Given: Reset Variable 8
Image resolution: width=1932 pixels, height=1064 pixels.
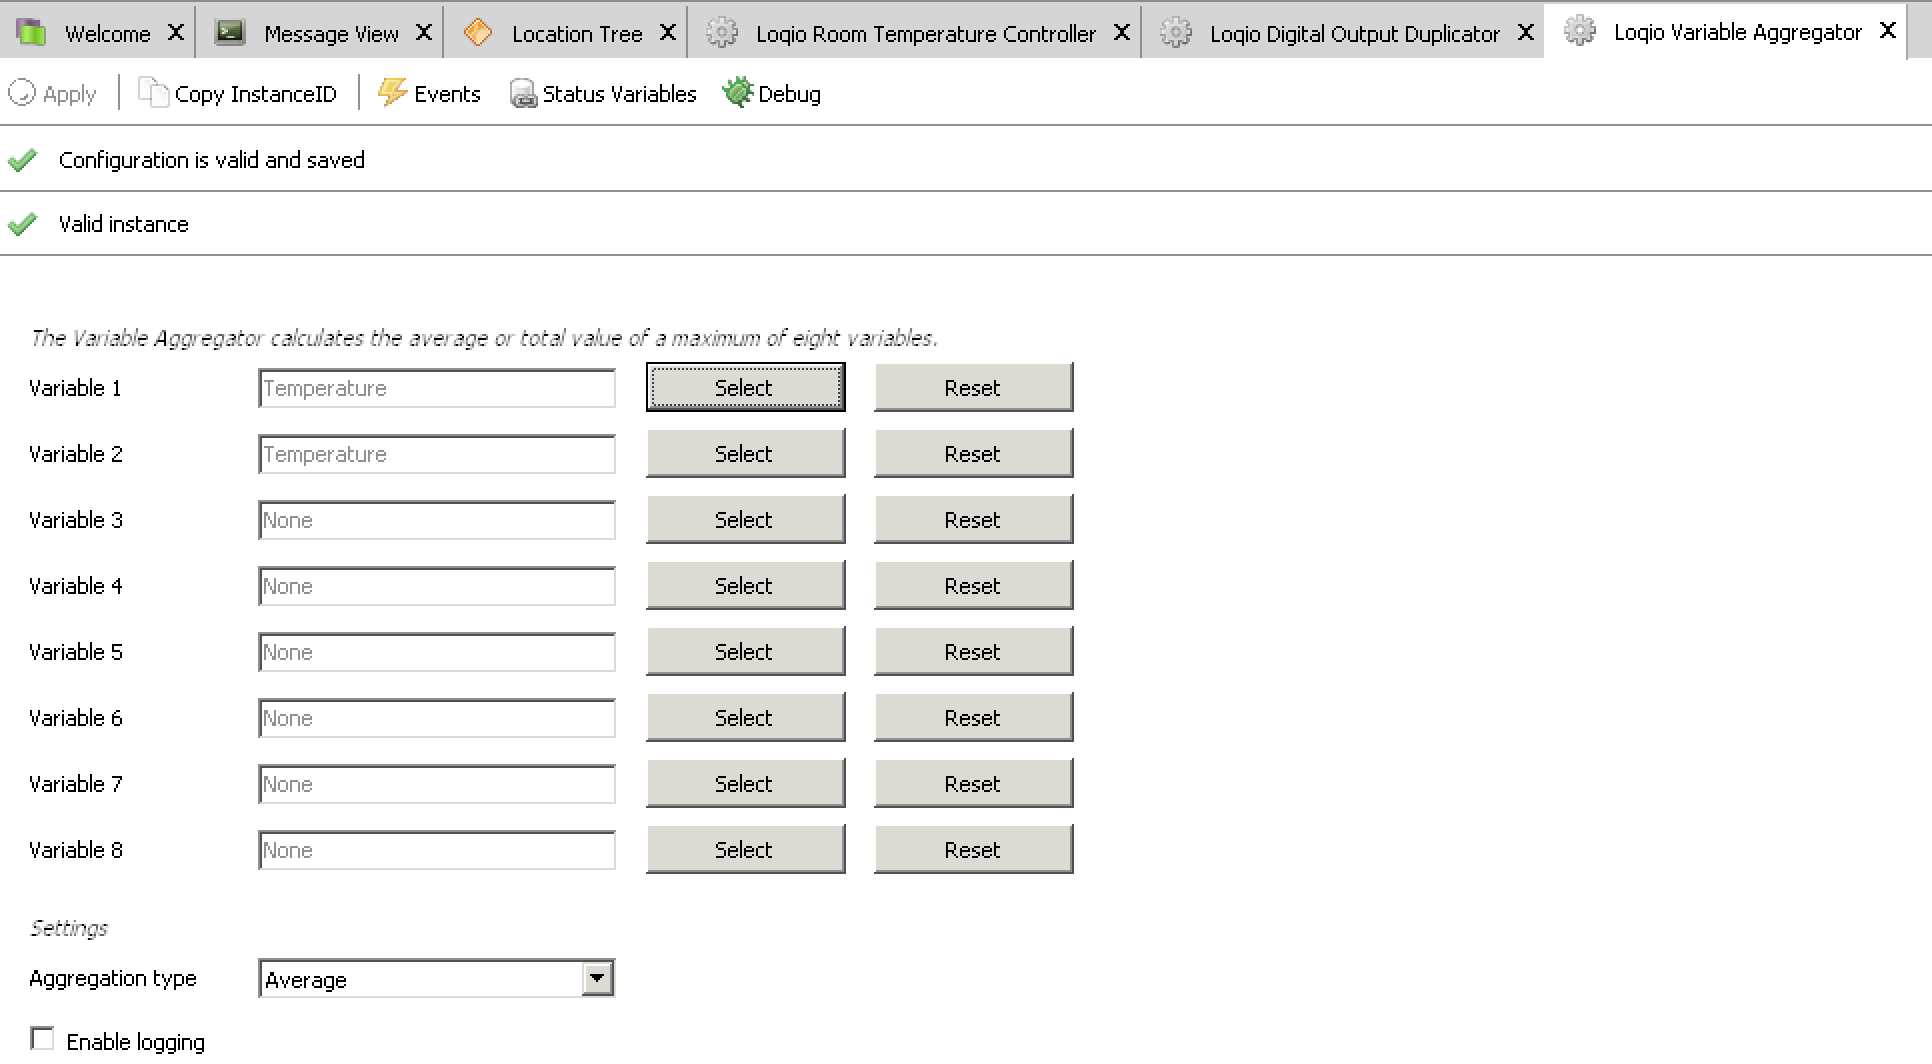Looking at the screenshot, I should [973, 849].
